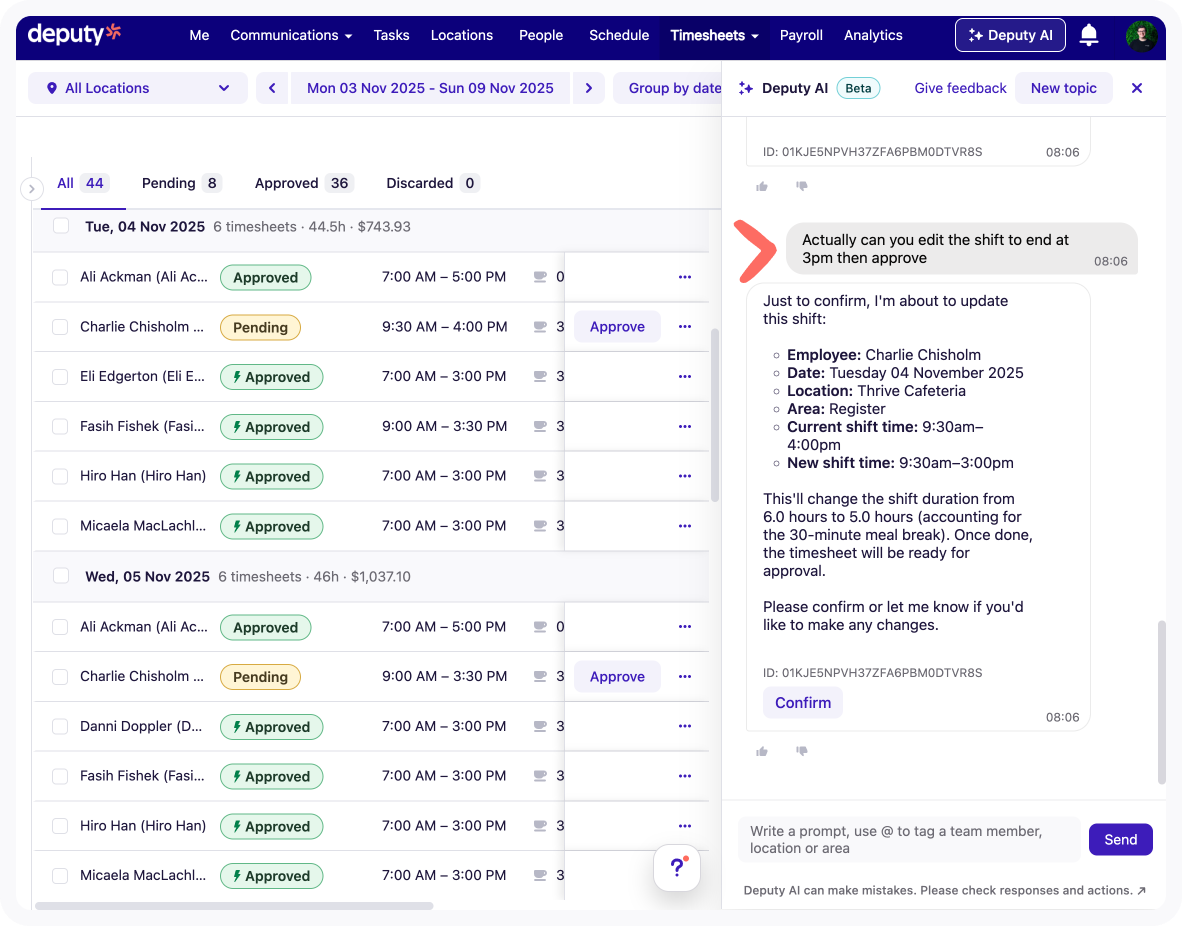Tick checkbox for Eli Edgerton timesheet
The height and width of the screenshot is (926, 1182).
click(60, 377)
